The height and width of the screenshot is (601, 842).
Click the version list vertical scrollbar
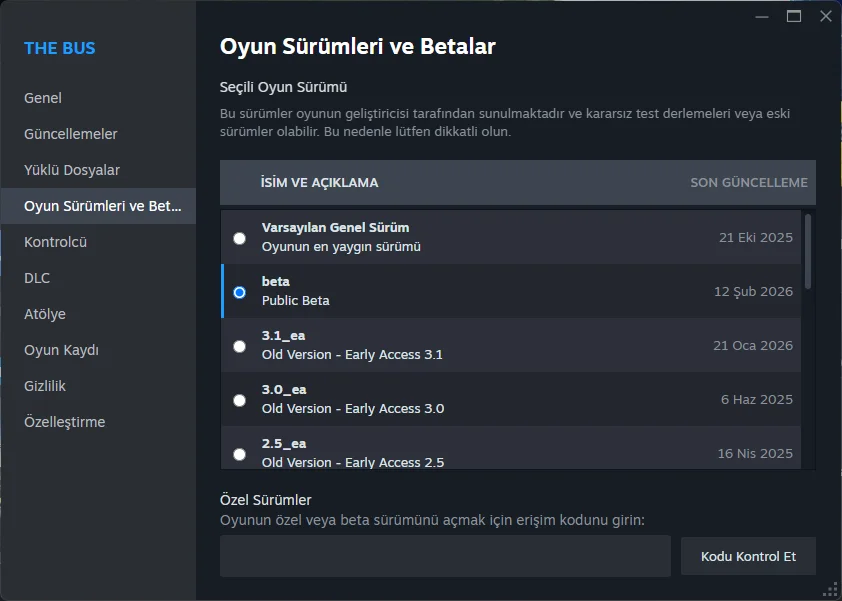pyautogui.click(x=808, y=252)
